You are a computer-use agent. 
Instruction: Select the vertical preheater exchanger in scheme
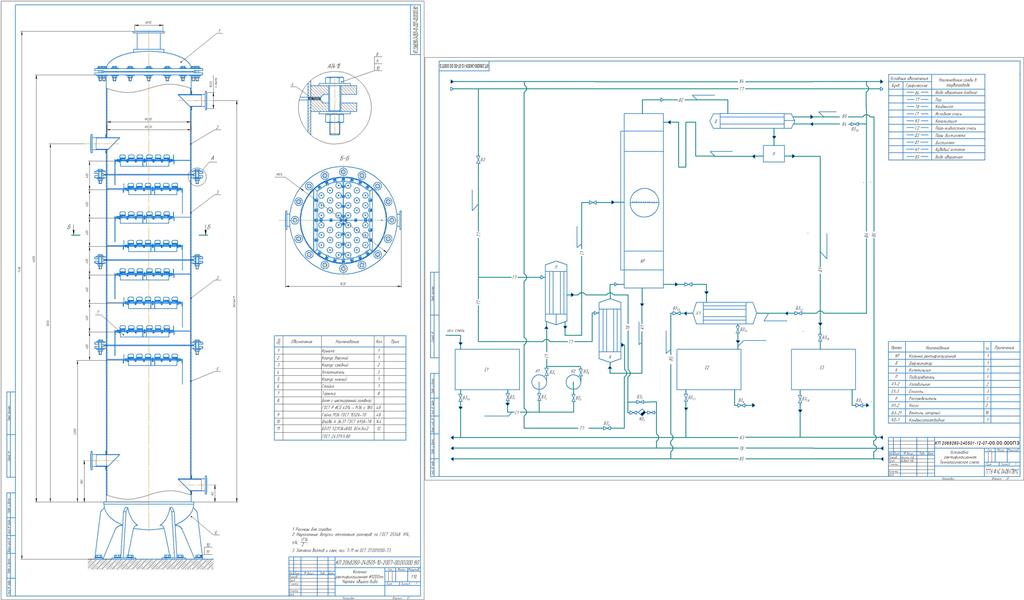point(556,293)
